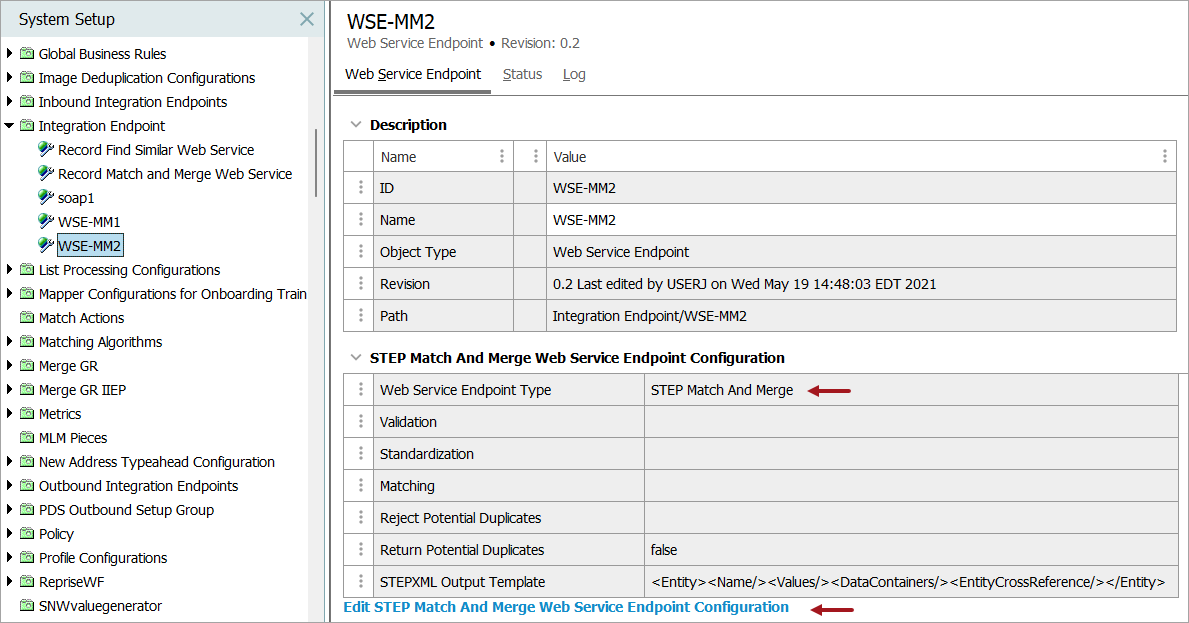Open the Log tab

[574, 74]
